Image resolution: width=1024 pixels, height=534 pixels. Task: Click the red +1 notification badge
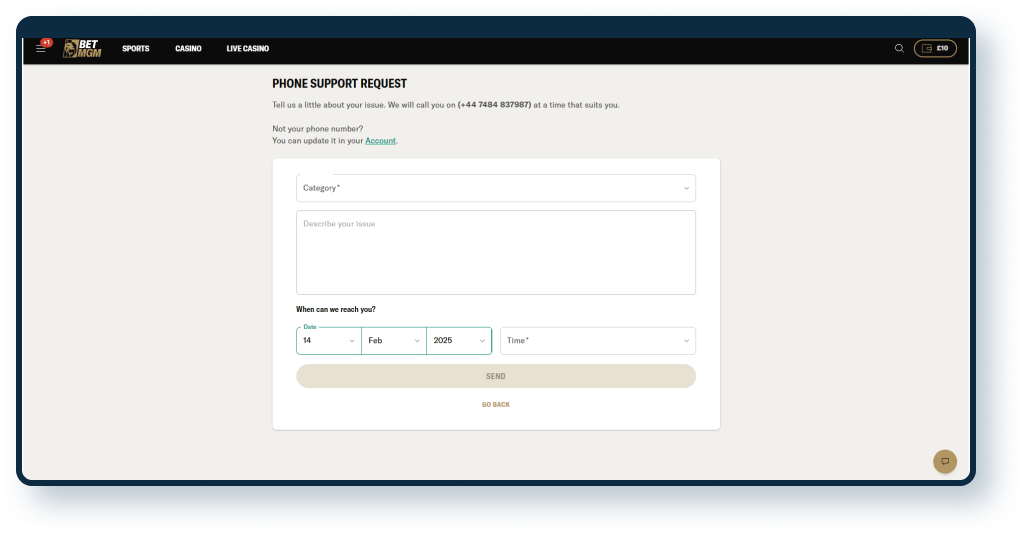pos(46,42)
